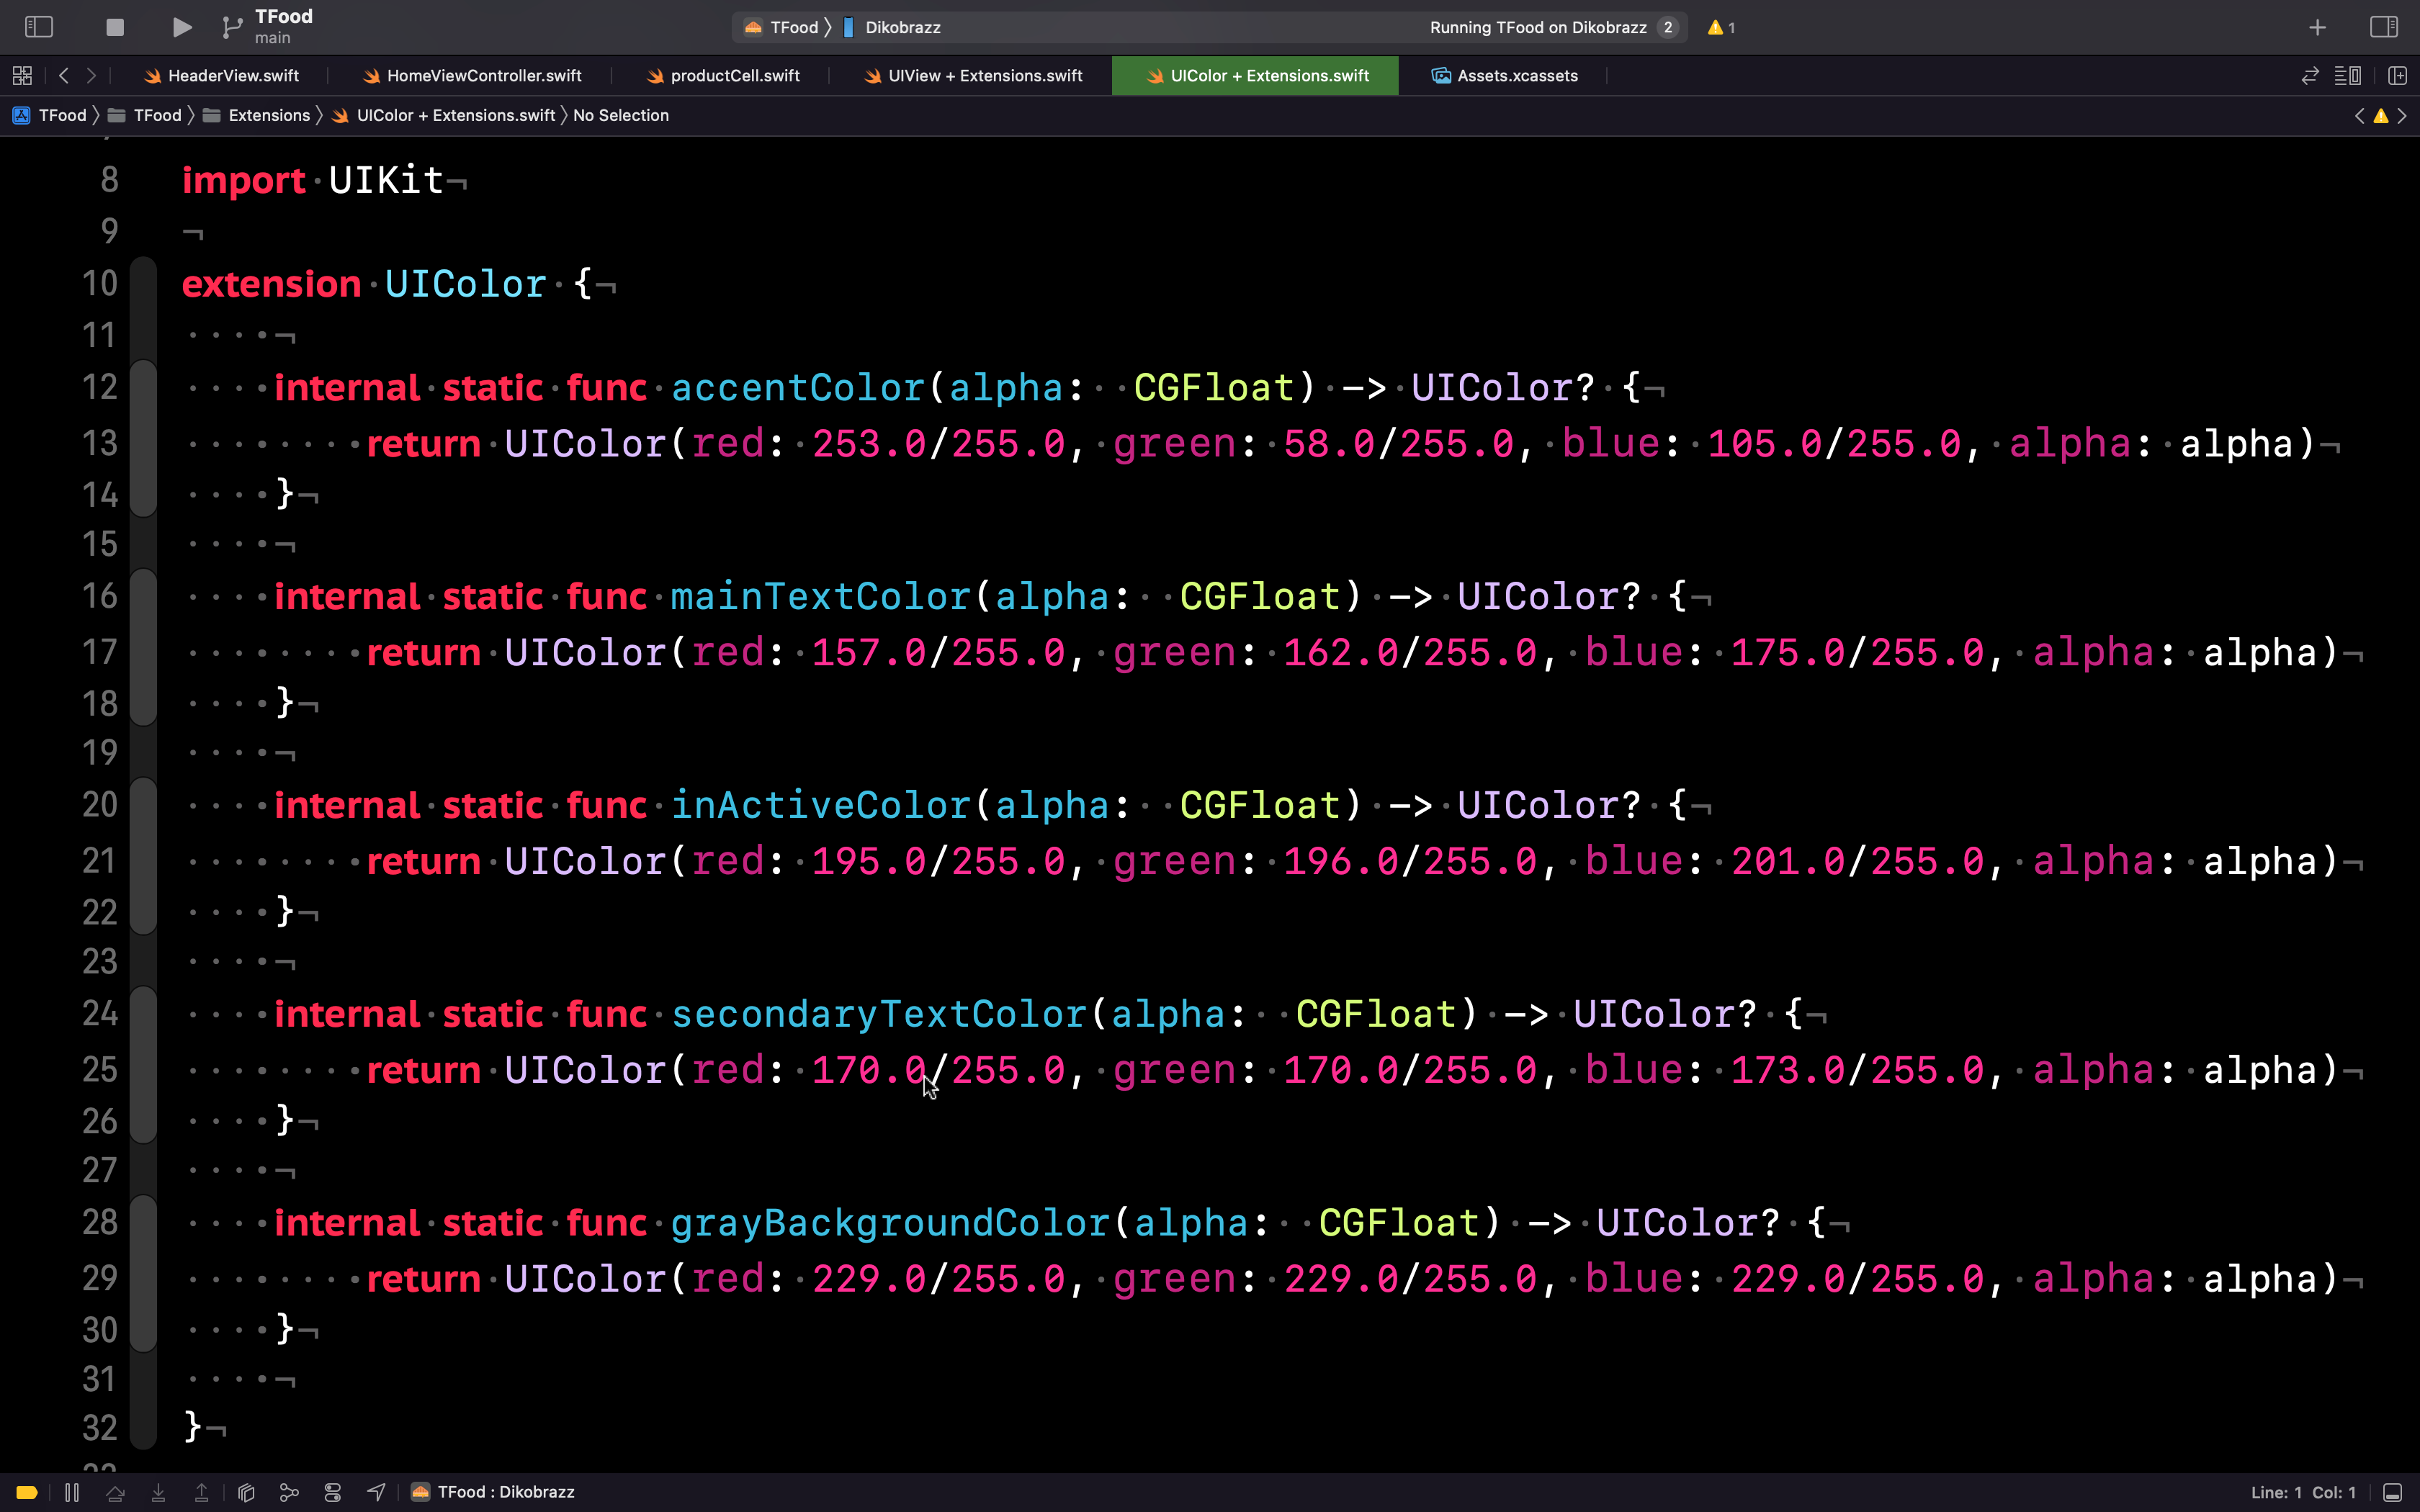The height and width of the screenshot is (1512, 2420).
Task: Open the editor options menu
Action: [2348, 76]
